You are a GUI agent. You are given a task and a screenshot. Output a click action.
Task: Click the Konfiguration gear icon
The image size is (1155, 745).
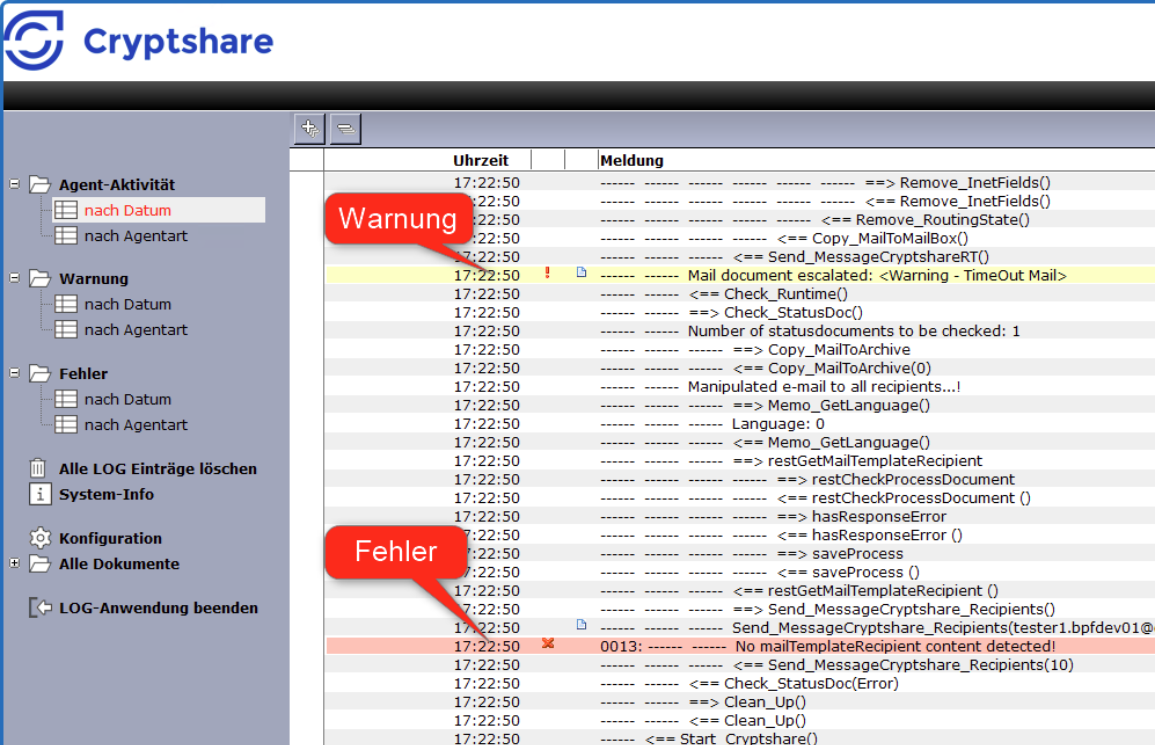40,538
